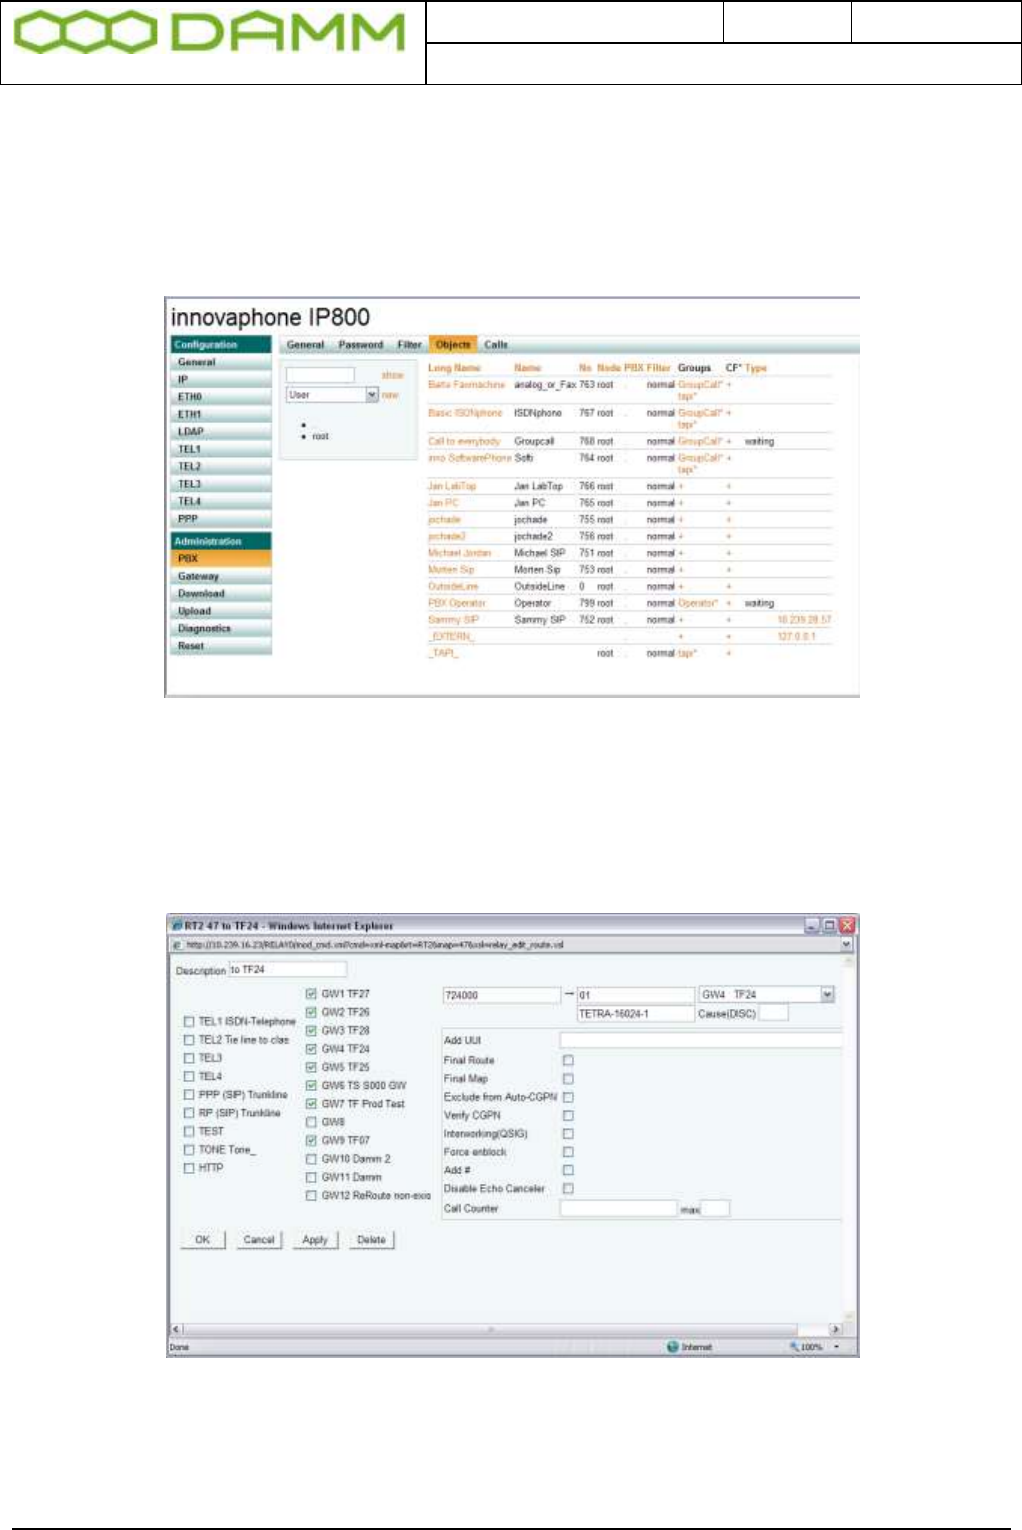Tick the GW12 ReRoute non-exis checkbox
This screenshot has height=1530, width=1022.
click(311, 1195)
